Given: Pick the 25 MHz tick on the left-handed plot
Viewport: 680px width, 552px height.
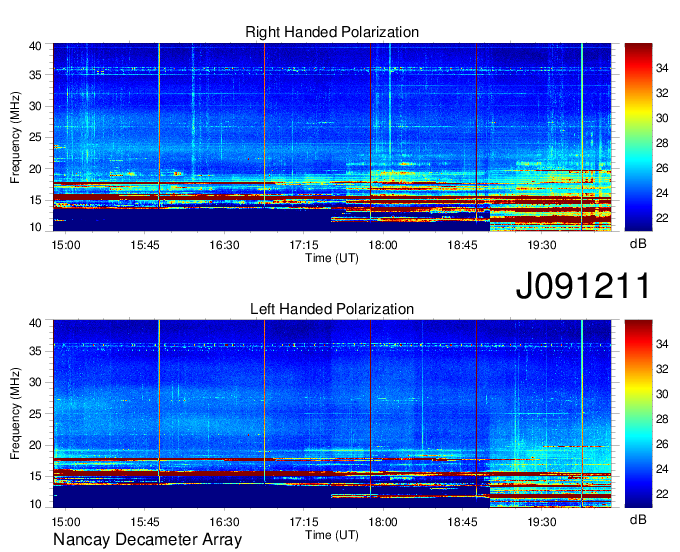Looking at the screenshot, I should point(35,414).
